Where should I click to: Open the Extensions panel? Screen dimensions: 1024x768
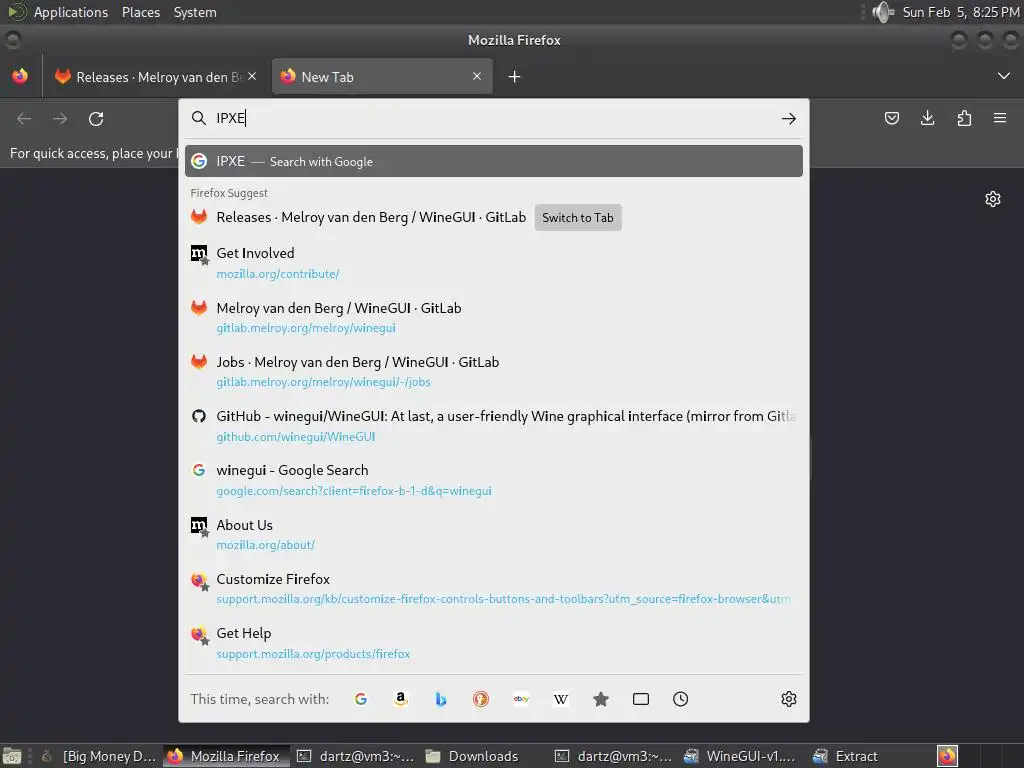coord(964,118)
